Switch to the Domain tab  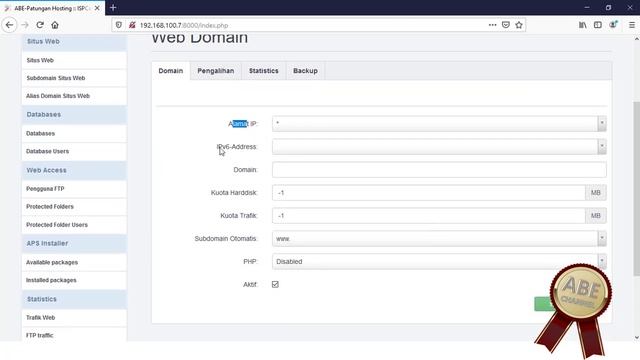pos(171,71)
